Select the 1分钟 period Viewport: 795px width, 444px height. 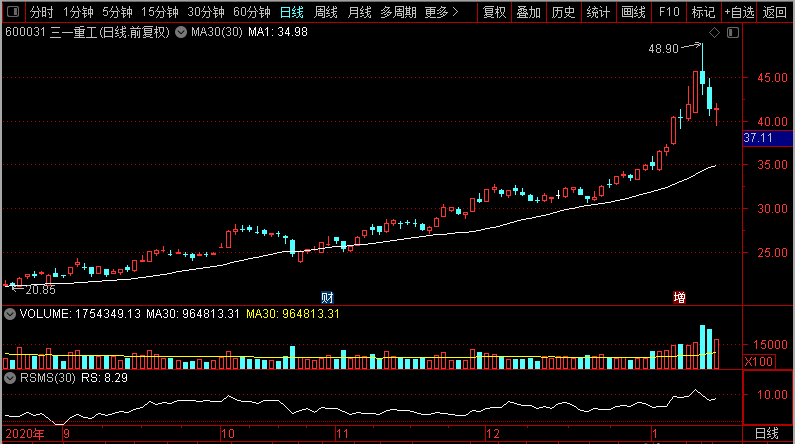pyautogui.click(x=78, y=12)
